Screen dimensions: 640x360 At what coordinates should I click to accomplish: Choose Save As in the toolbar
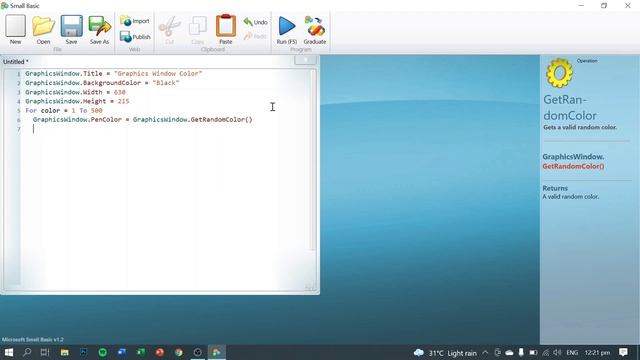100,29
